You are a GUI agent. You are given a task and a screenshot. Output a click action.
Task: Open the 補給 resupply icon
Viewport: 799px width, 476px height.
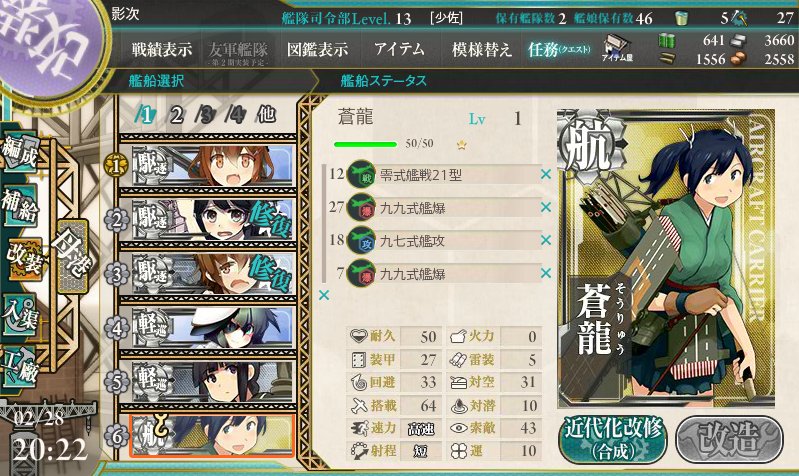pyautogui.click(x=20, y=205)
